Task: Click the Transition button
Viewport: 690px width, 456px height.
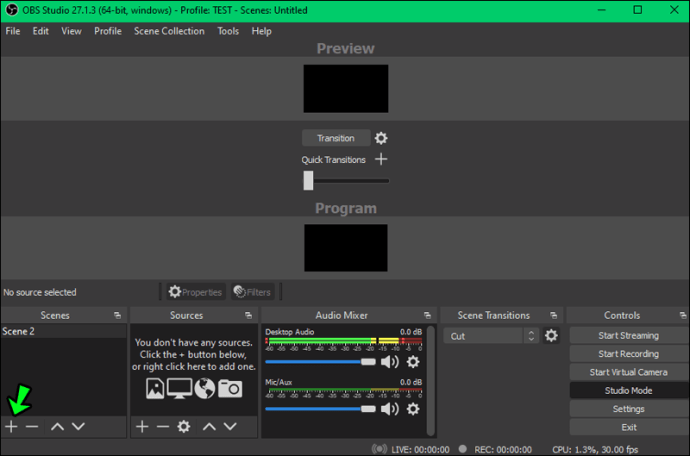Action: 336,138
